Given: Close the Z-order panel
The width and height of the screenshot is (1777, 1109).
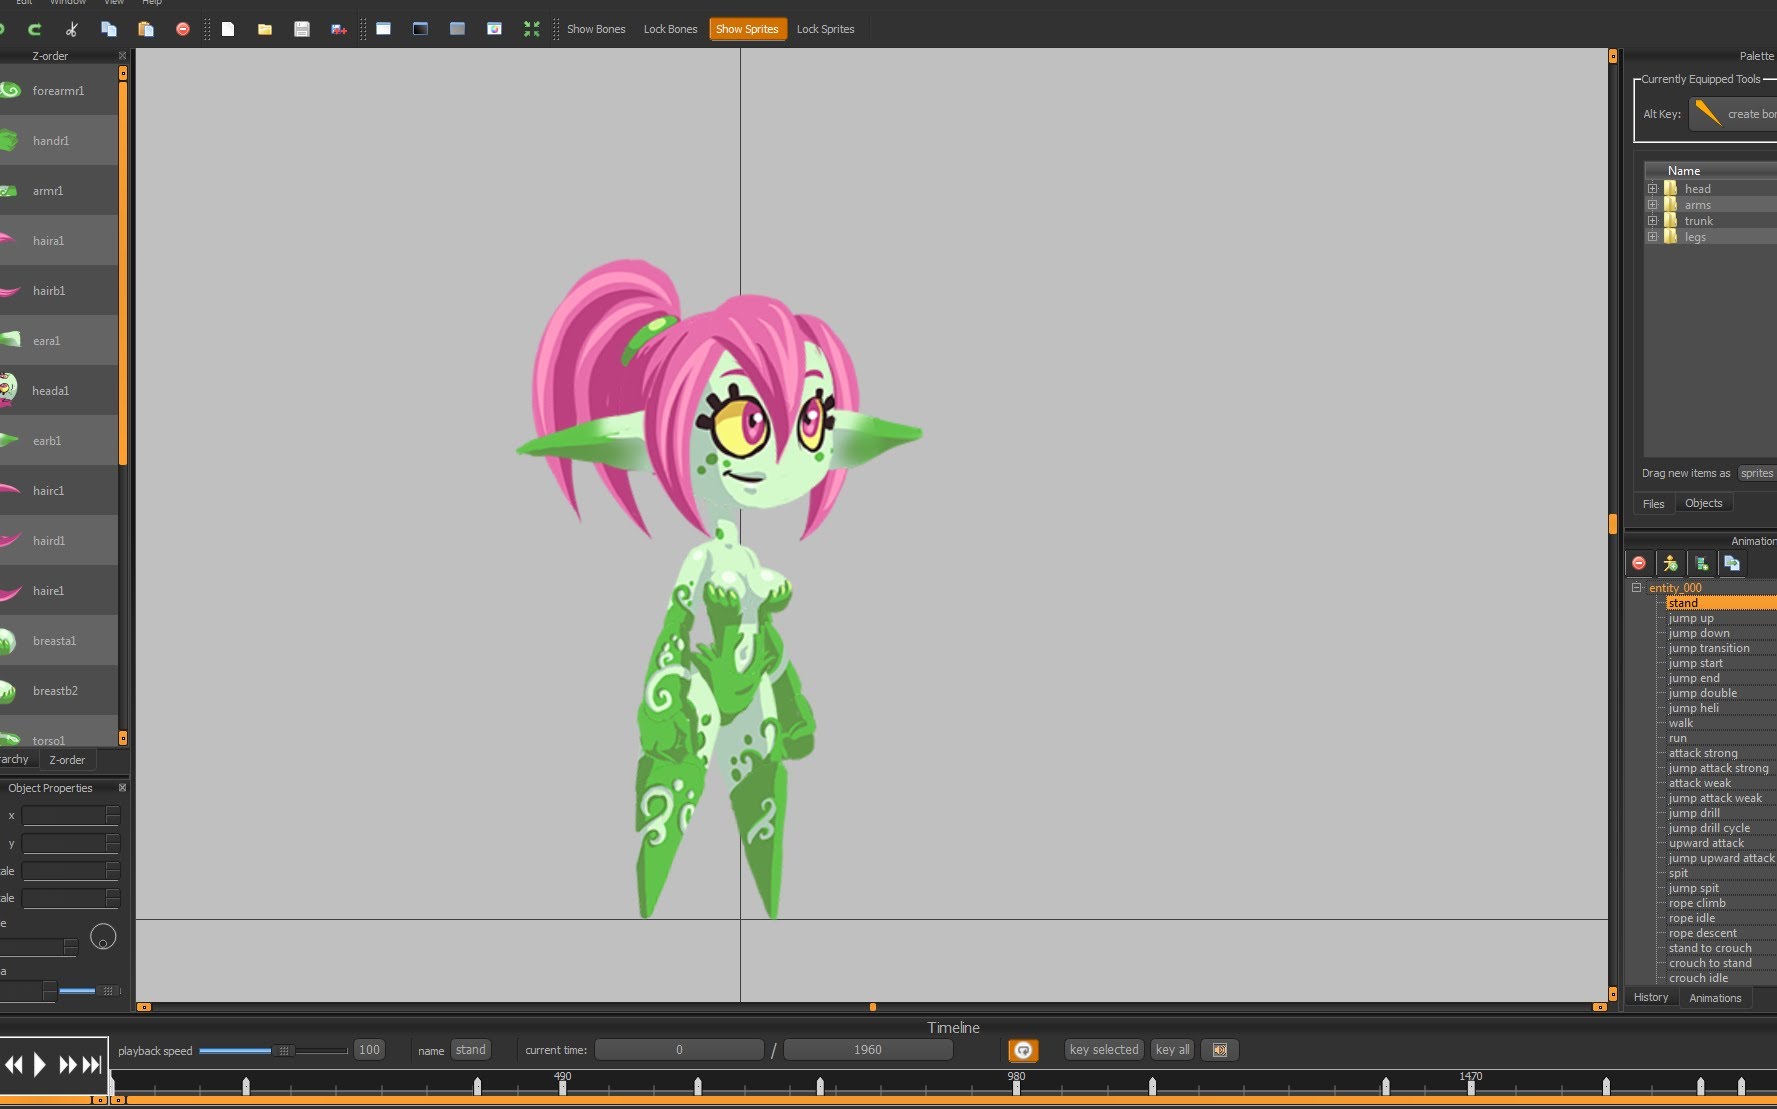Looking at the screenshot, I should pyautogui.click(x=123, y=56).
